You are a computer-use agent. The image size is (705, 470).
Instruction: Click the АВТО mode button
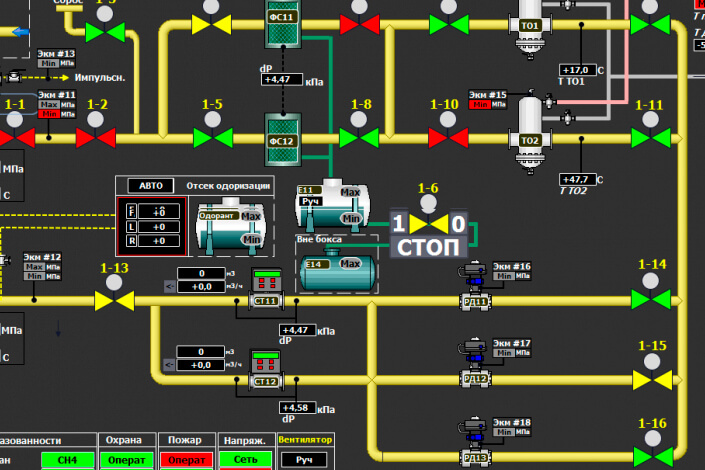(151, 186)
